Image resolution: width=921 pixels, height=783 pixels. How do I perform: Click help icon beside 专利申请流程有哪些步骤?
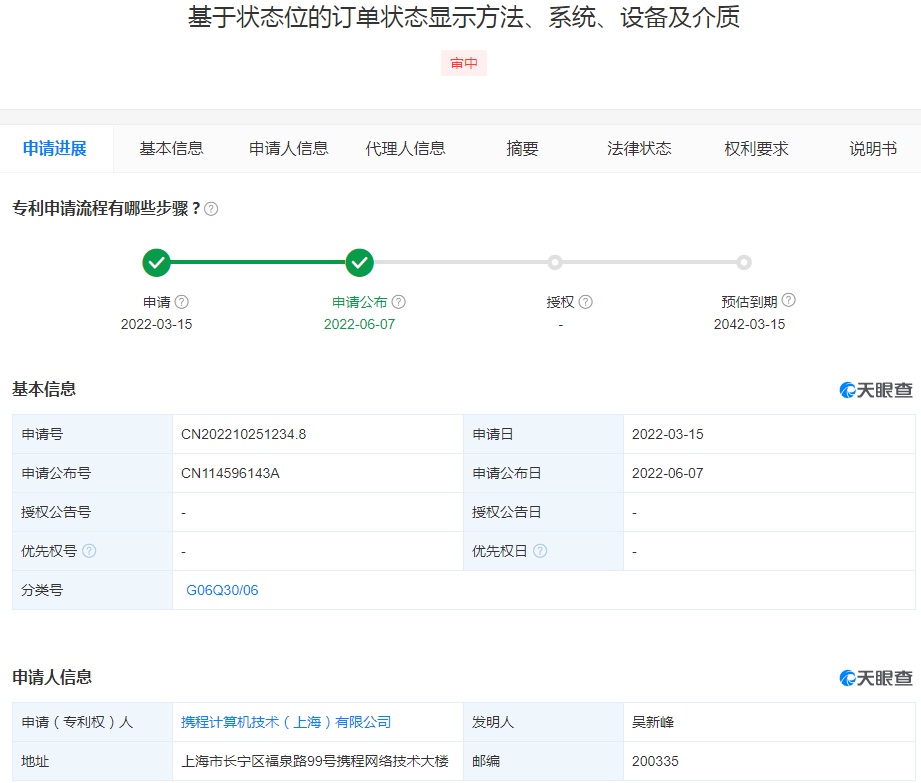[211, 209]
